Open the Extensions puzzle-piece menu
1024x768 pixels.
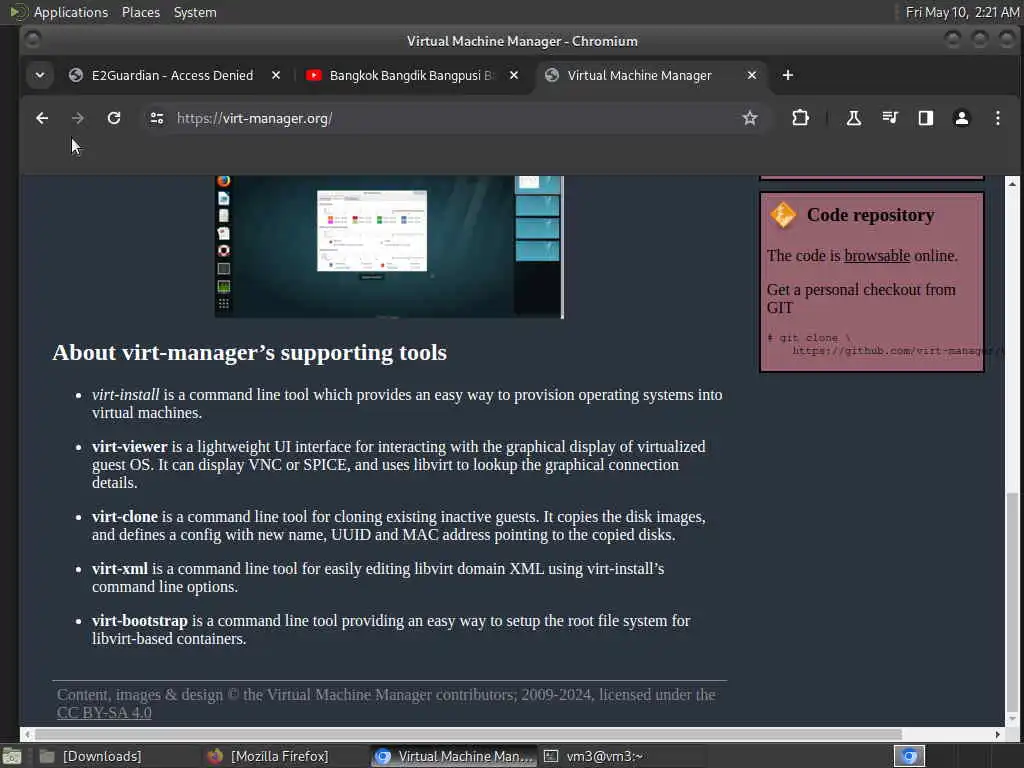pos(800,118)
